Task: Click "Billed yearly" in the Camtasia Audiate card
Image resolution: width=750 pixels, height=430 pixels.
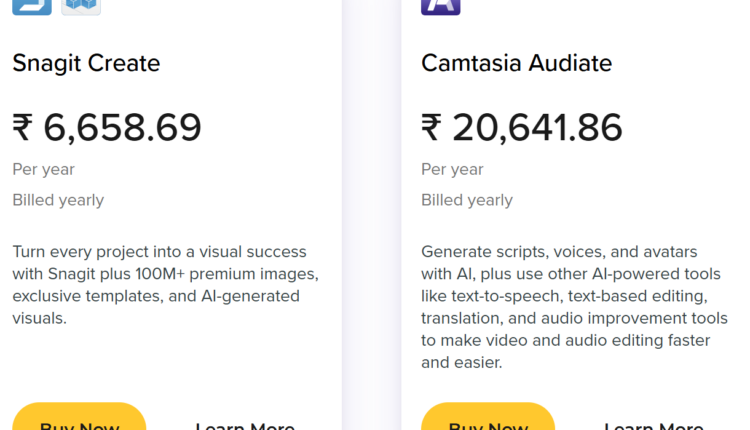Action: 467,200
